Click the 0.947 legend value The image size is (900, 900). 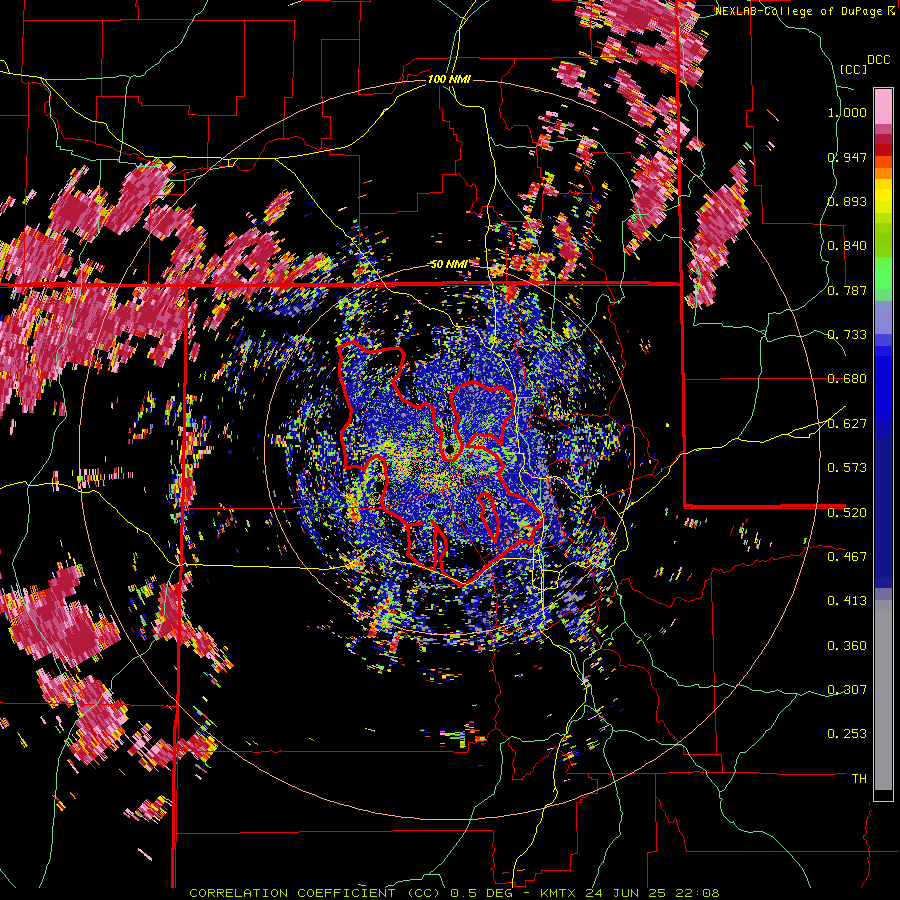[x=847, y=157]
